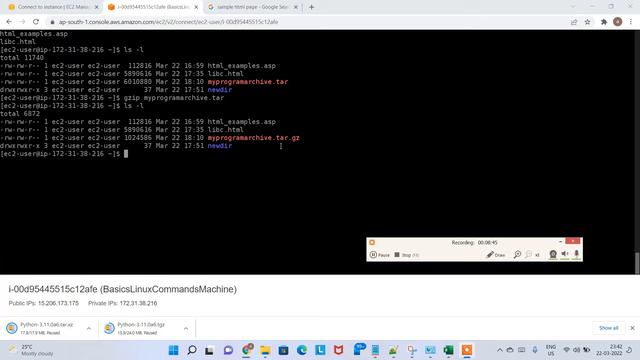This screenshot has width=640, height=360.
Task: Click Show all downloads
Action: coord(609,328)
